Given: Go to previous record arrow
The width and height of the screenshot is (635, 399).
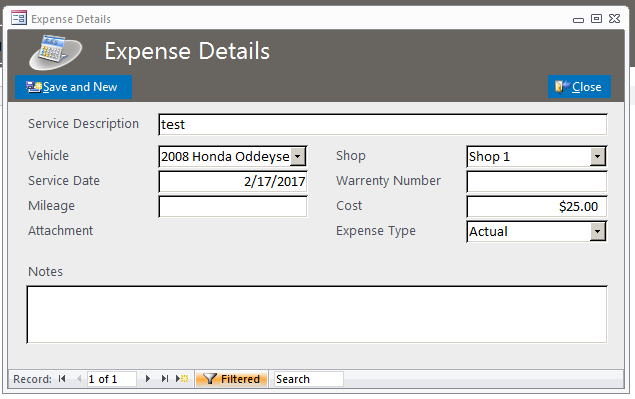Looking at the screenshot, I should pos(79,379).
